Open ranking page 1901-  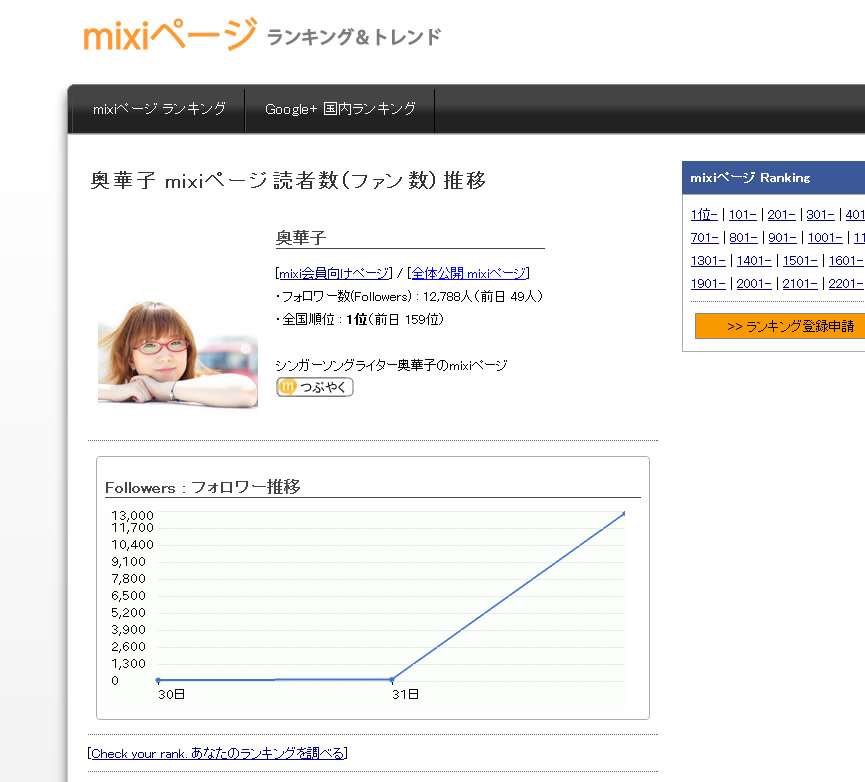click(x=708, y=283)
